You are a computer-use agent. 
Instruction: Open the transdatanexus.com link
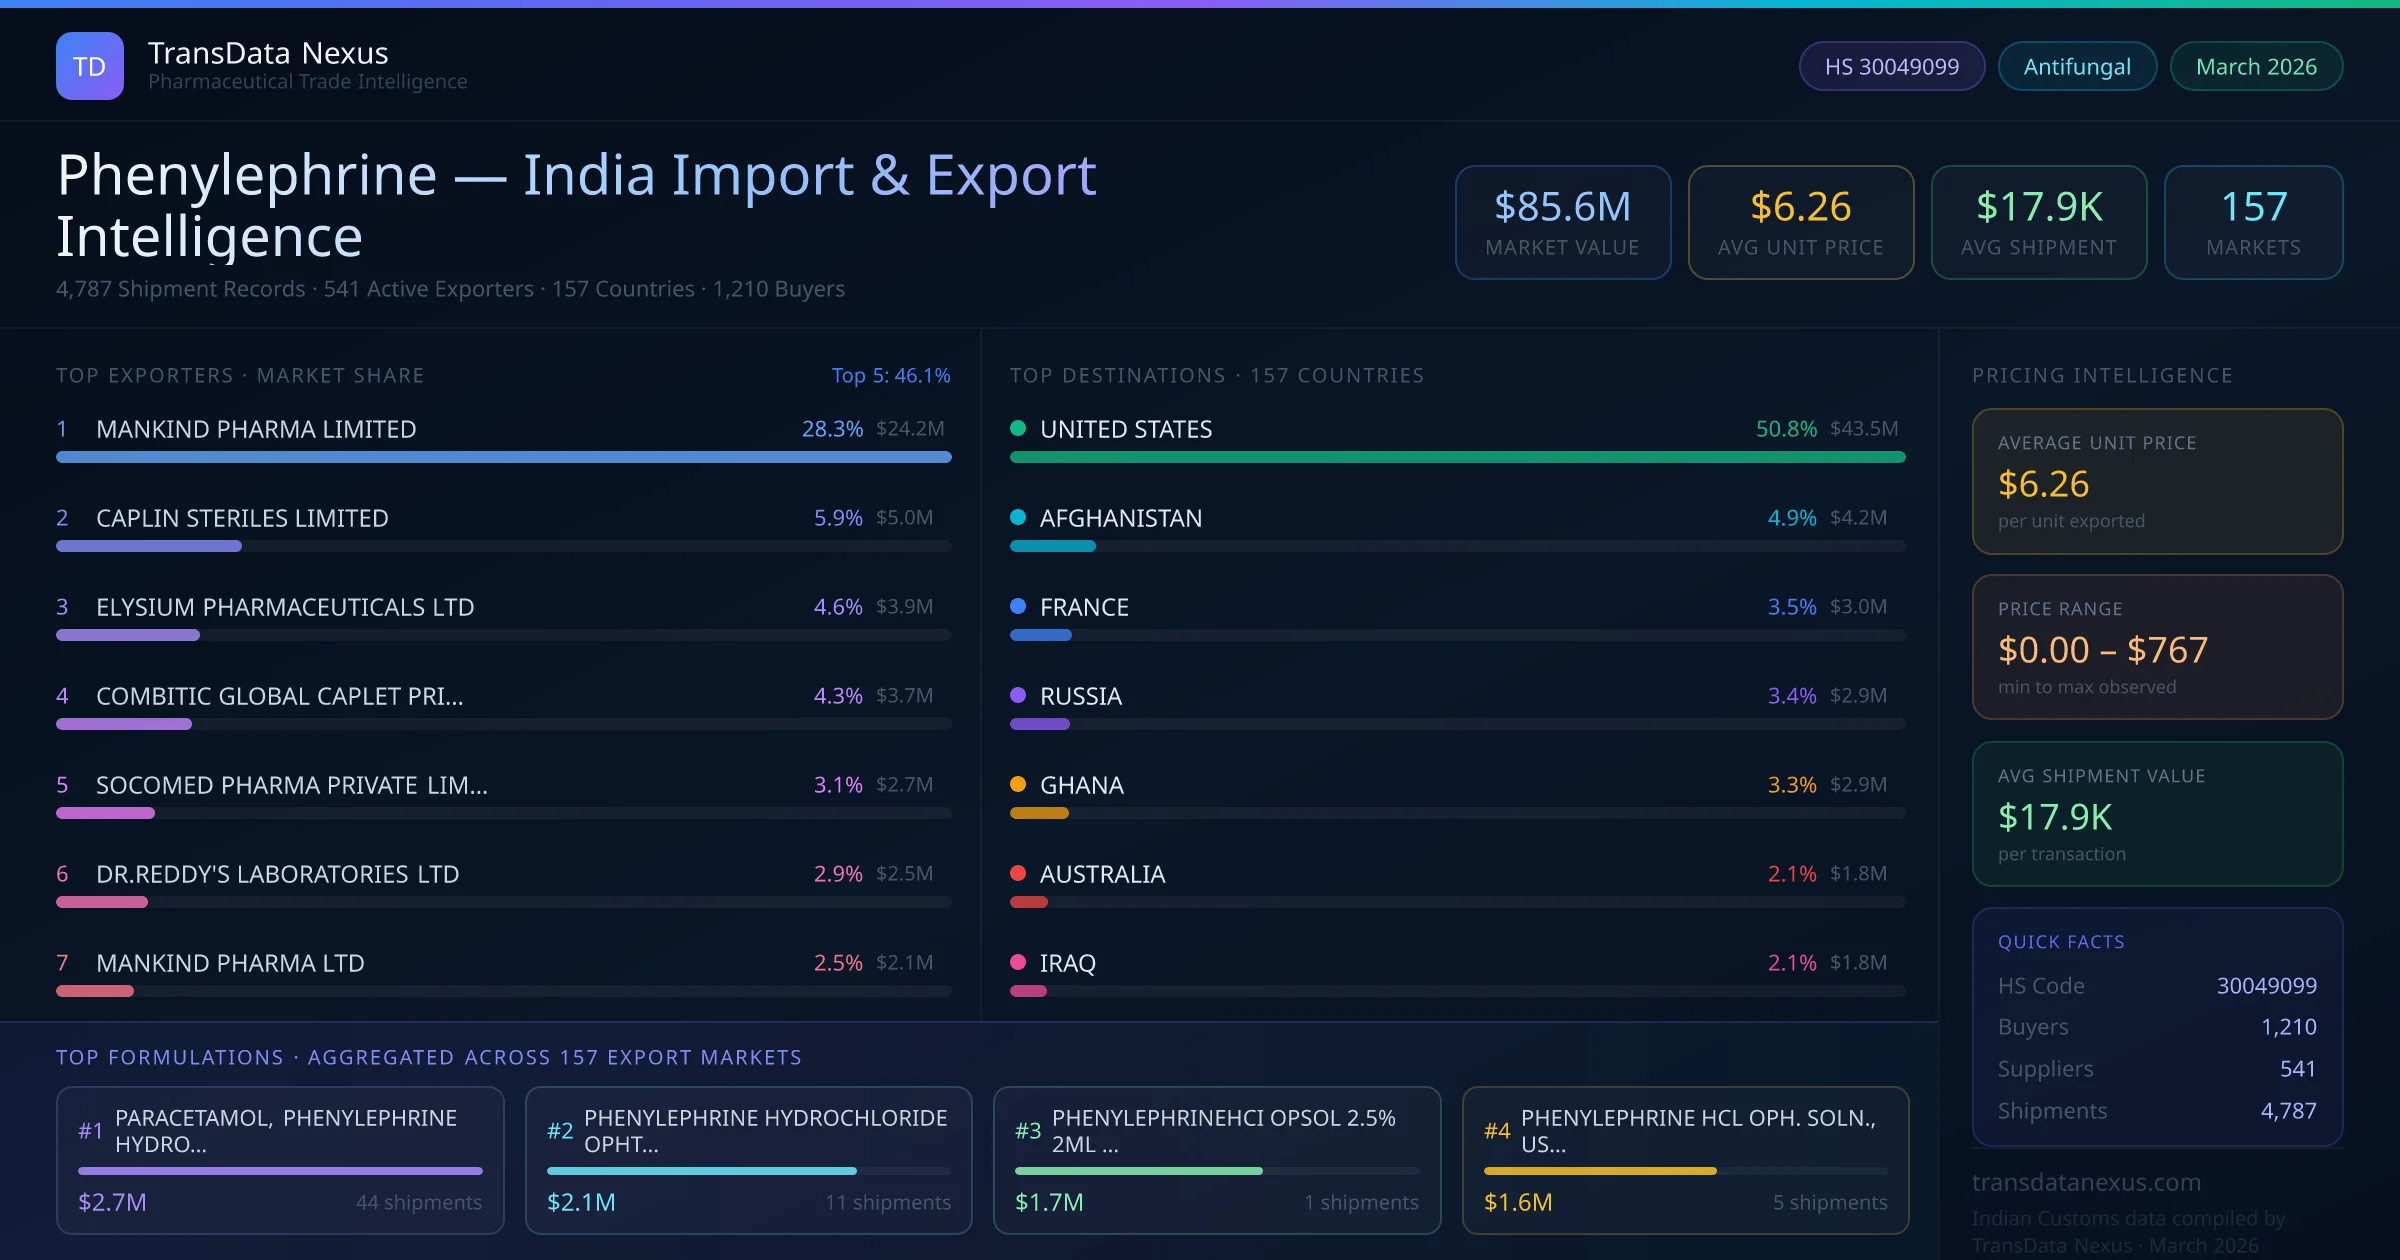(2086, 1182)
